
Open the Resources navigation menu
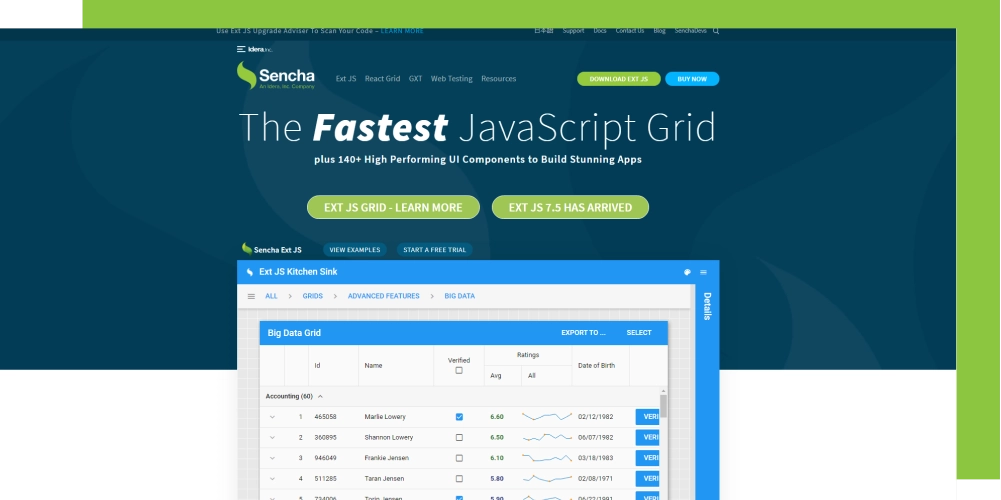498,79
